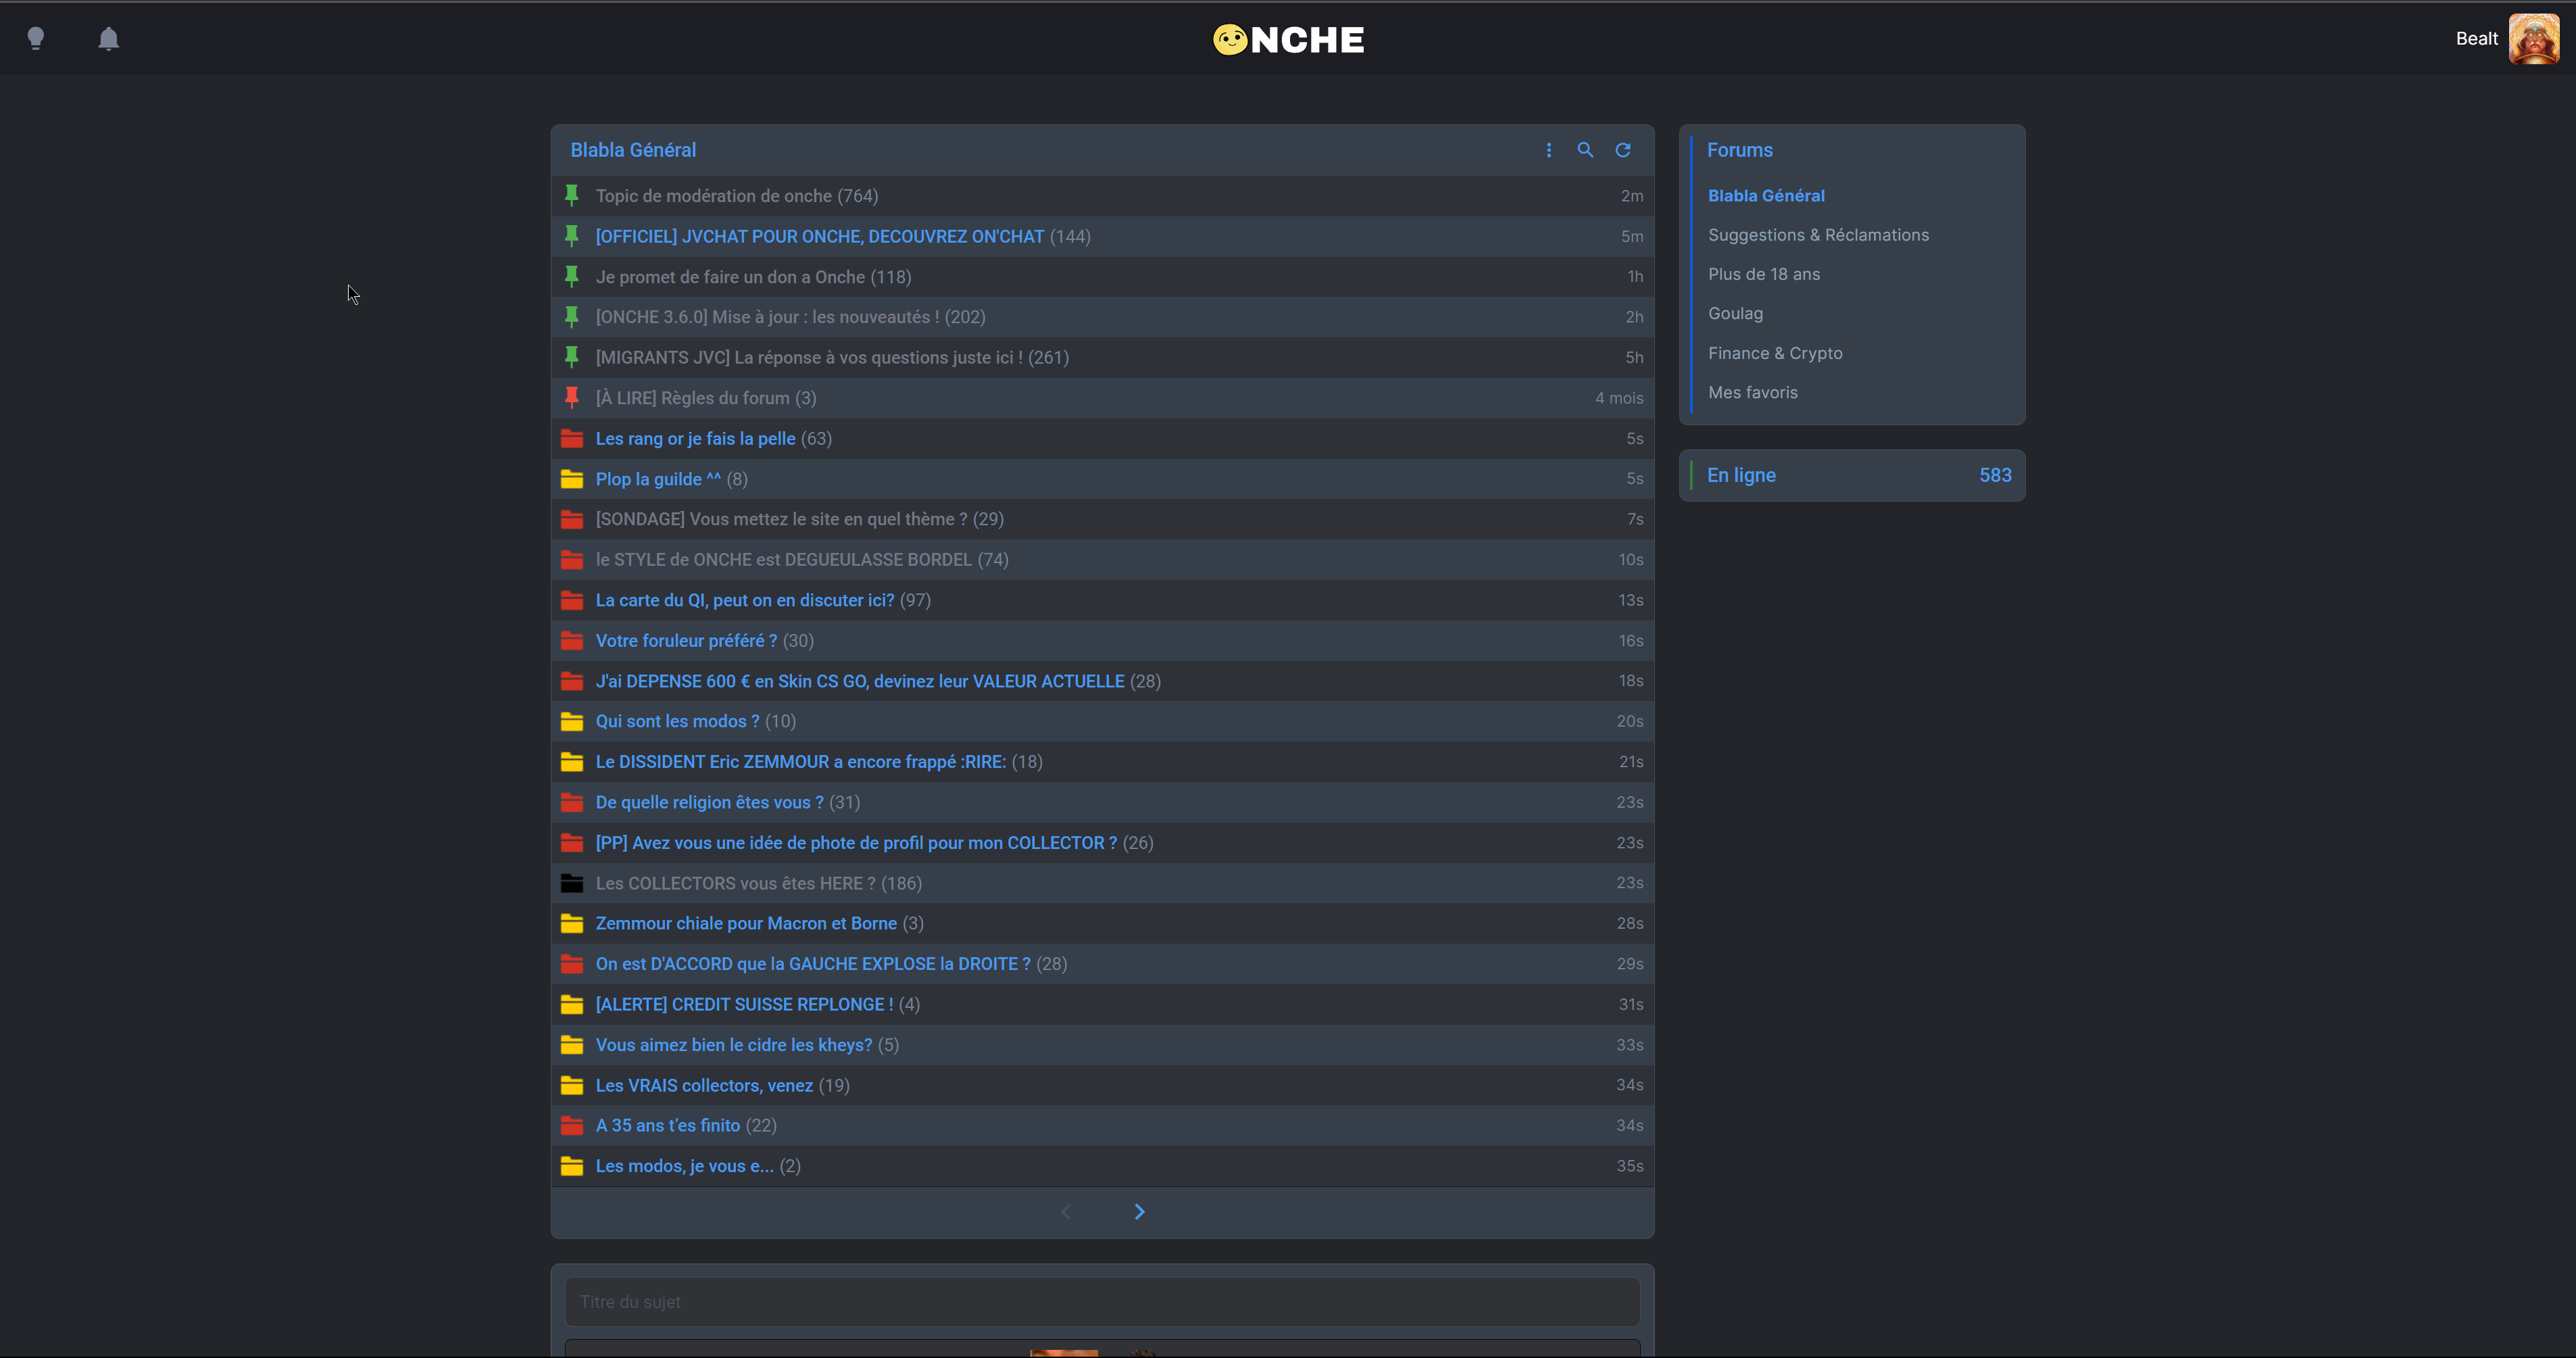This screenshot has width=2576, height=1358.
Task: Open the Goulag forum
Action: [1735, 313]
